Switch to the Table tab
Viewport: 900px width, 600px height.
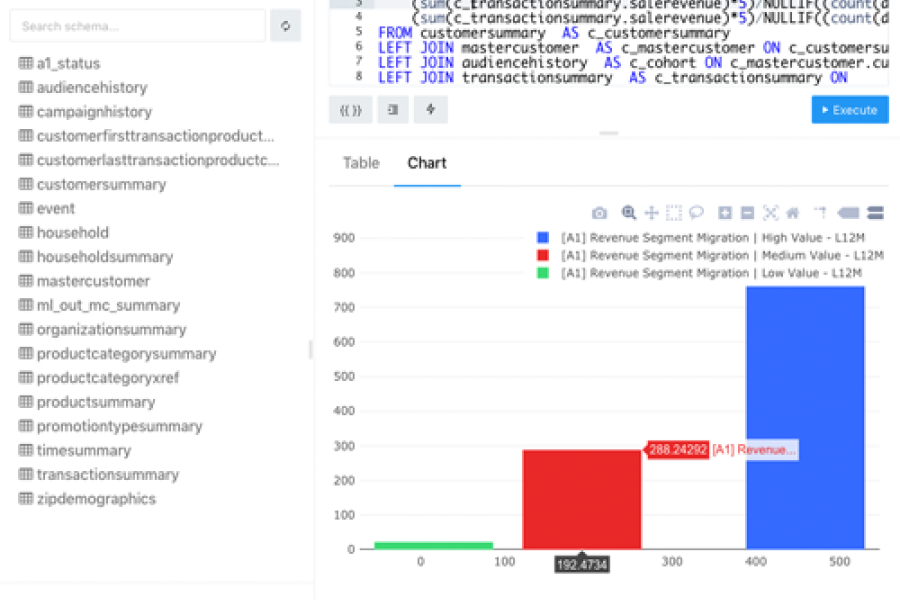360,162
